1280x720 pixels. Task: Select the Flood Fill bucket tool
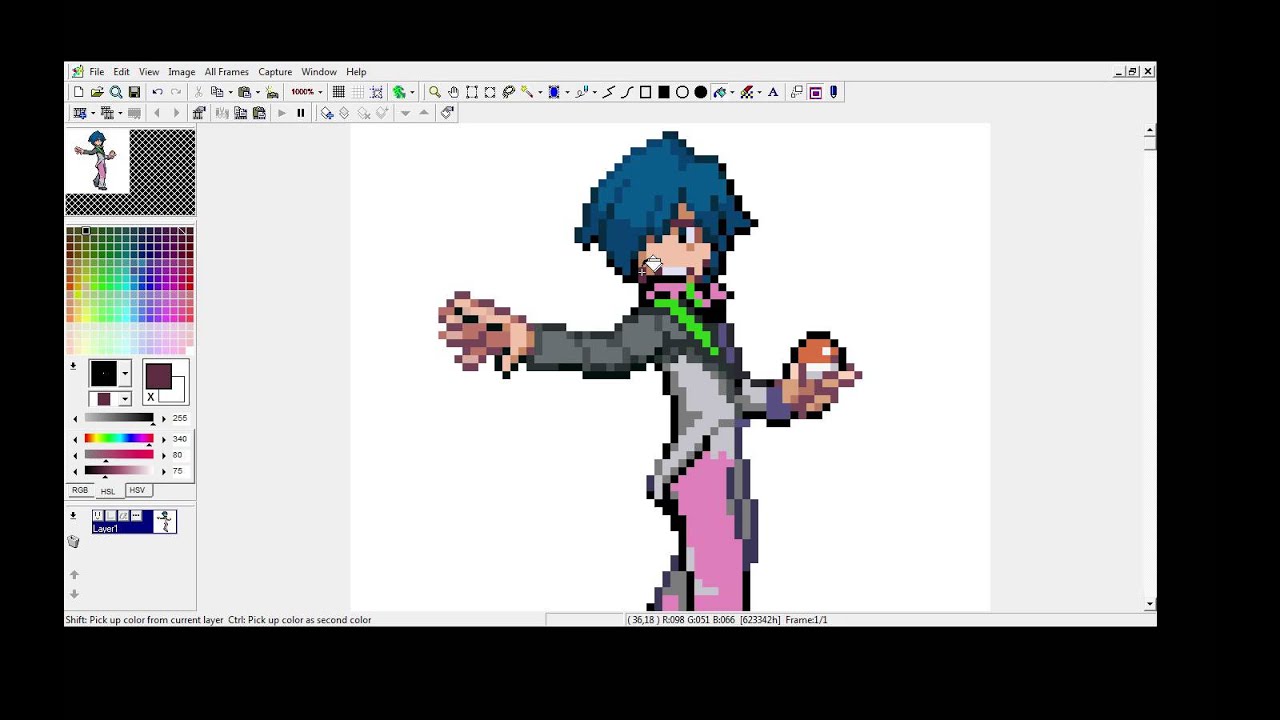click(x=720, y=92)
